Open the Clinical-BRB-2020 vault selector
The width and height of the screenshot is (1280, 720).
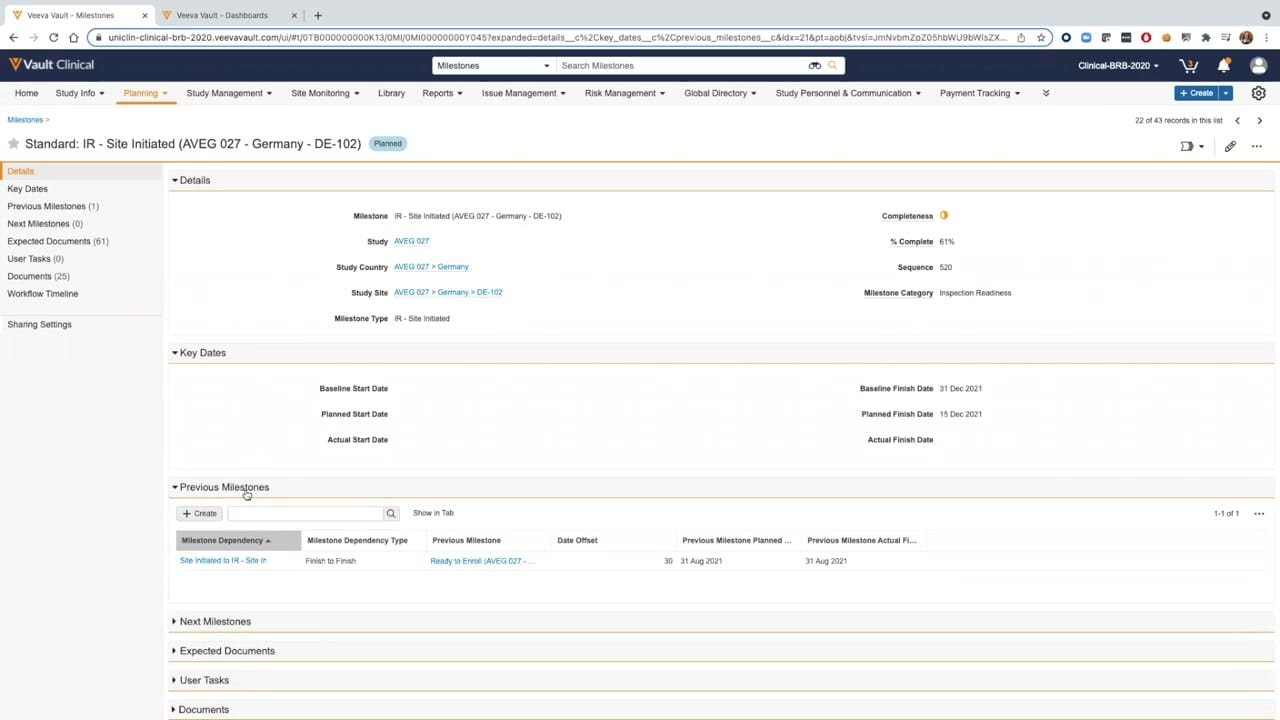(1118, 65)
